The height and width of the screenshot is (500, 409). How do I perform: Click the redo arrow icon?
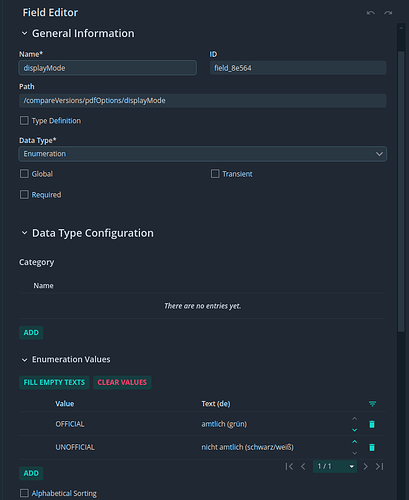pyautogui.click(x=388, y=13)
